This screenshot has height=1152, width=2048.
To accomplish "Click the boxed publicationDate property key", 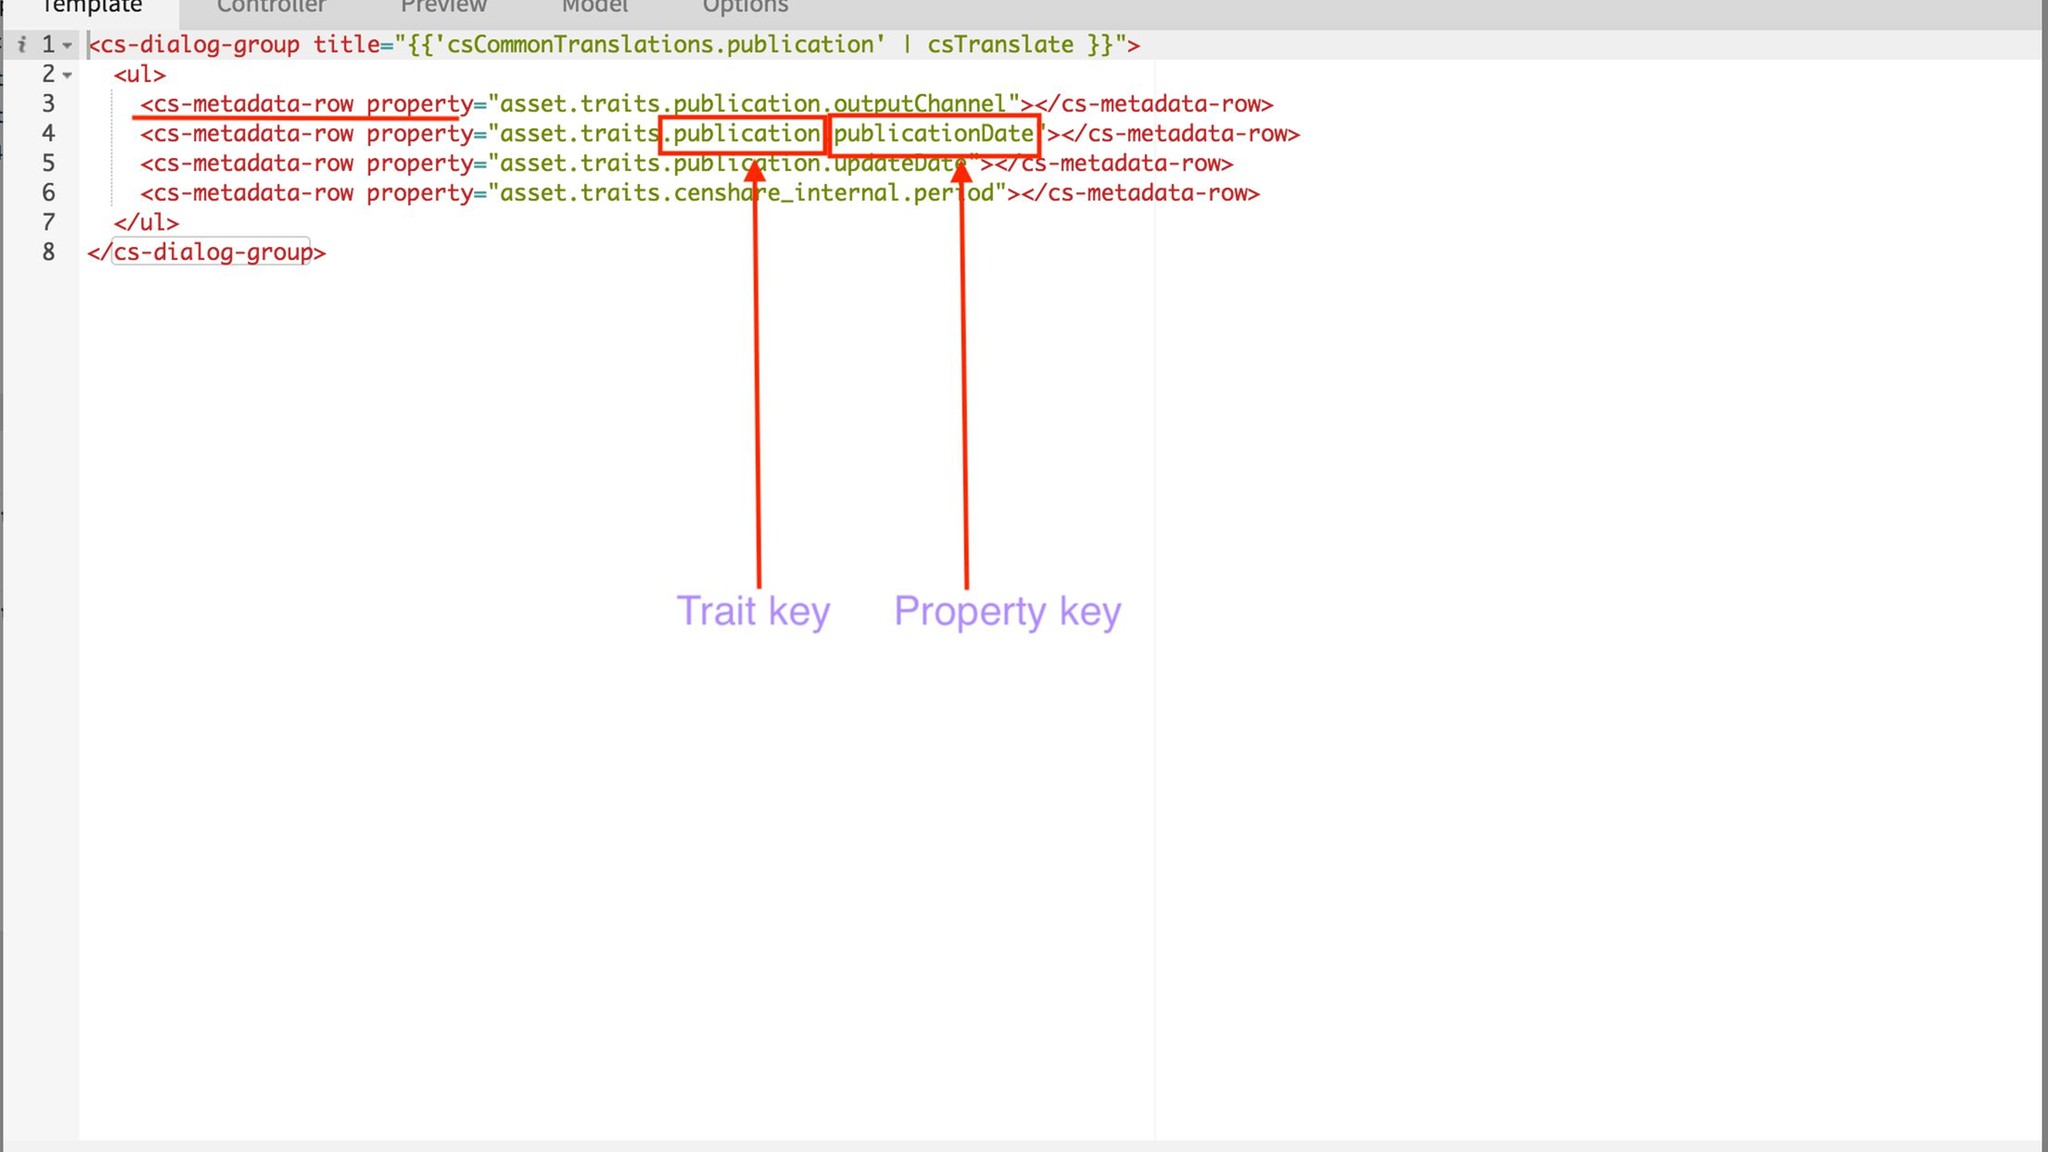I will pyautogui.click(x=934, y=134).
